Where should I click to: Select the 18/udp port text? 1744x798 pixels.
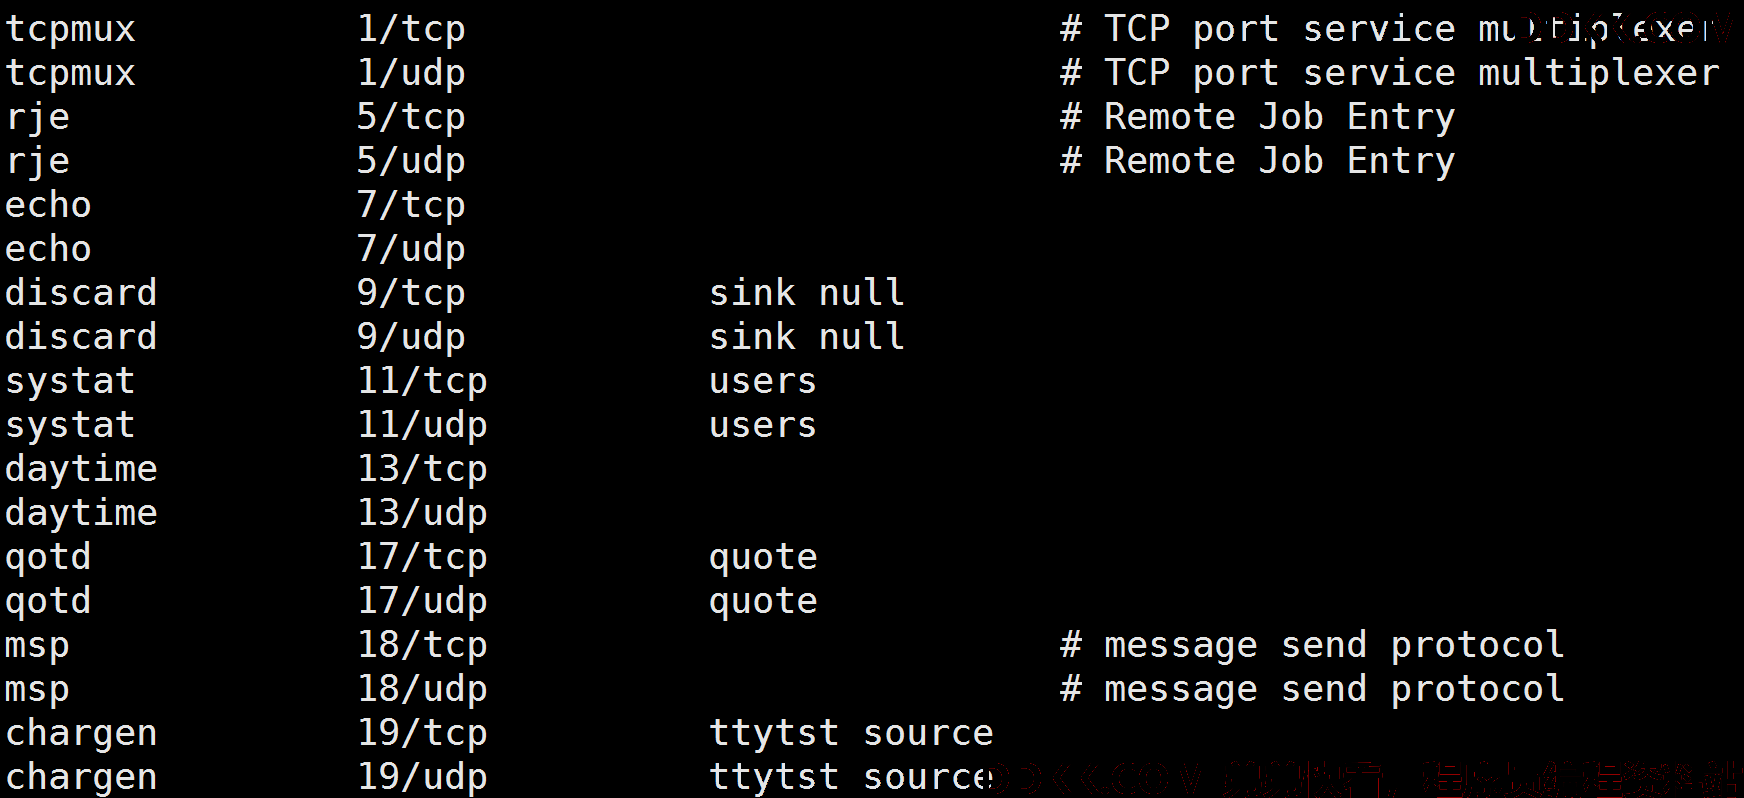[x=422, y=689]
